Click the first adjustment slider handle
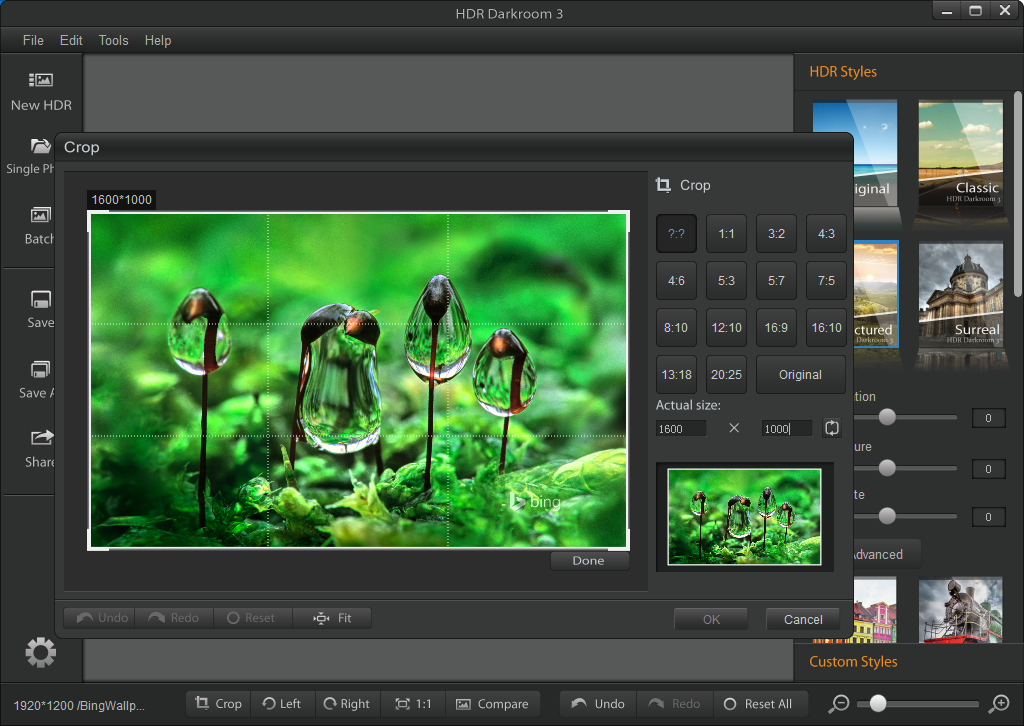1024x726 pixels. [887, 417]
